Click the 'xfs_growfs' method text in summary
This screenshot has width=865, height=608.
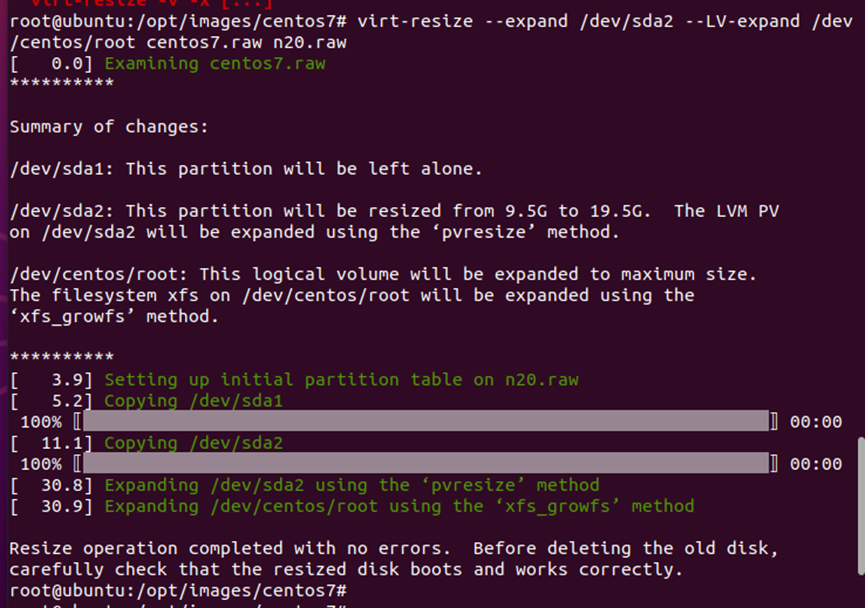point(72,317)
